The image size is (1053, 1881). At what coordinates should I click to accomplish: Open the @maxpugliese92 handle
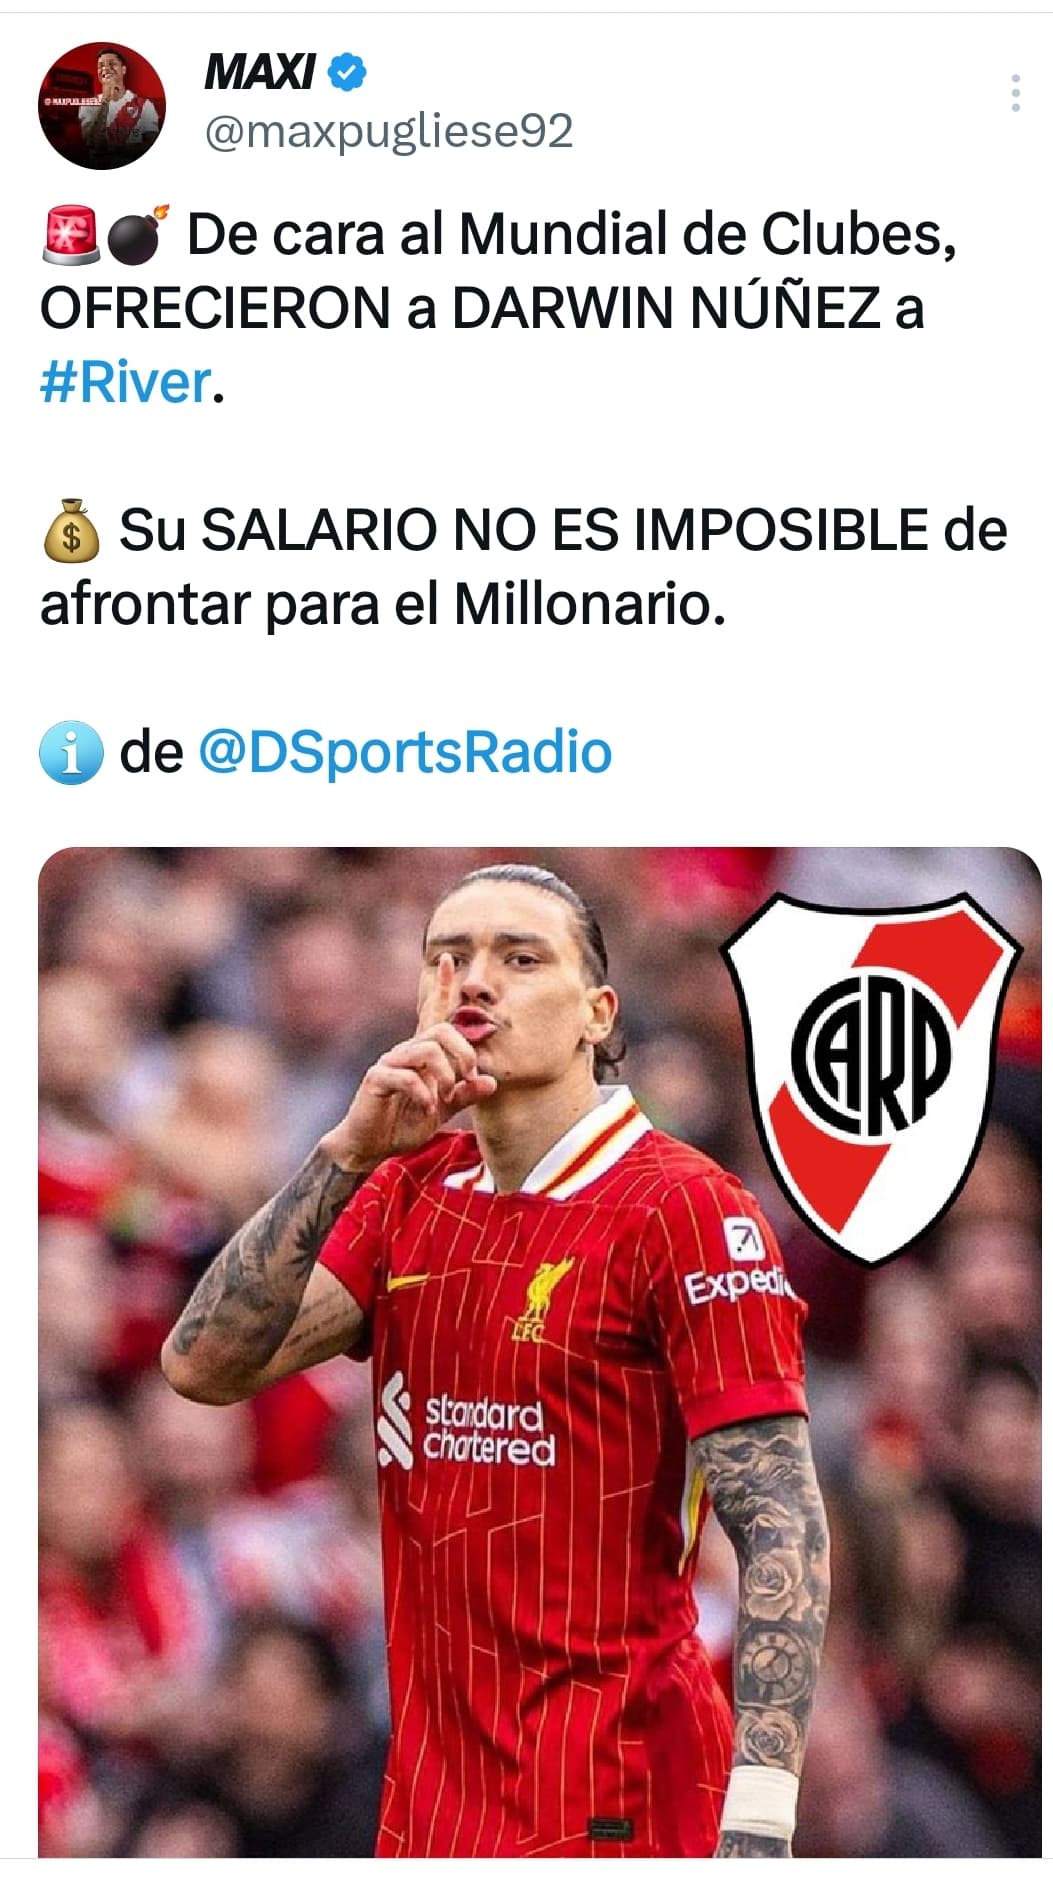pyautogui.click(x=389, y=132)
